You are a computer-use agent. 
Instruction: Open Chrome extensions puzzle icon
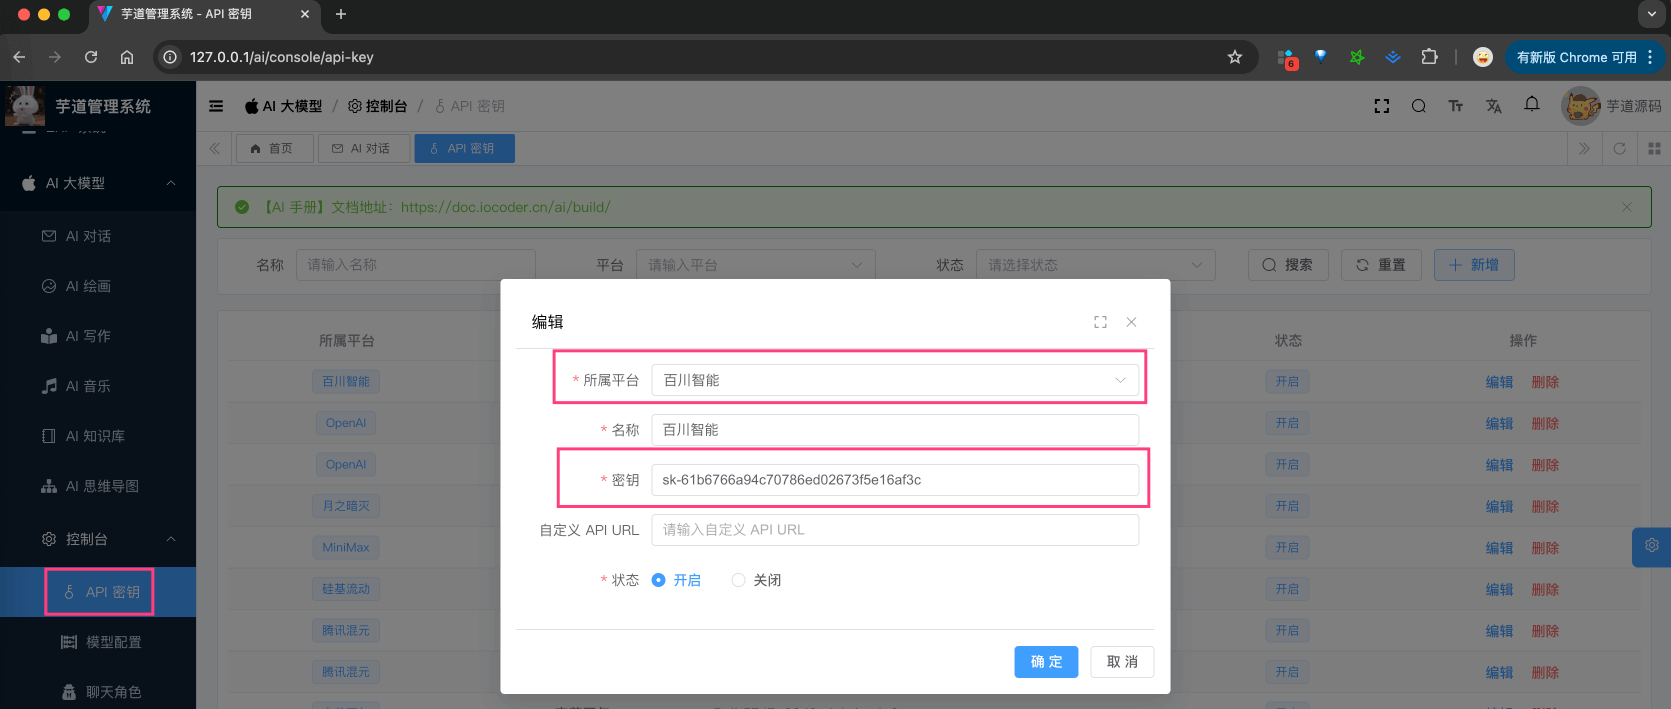click(x=1429, y=57)
